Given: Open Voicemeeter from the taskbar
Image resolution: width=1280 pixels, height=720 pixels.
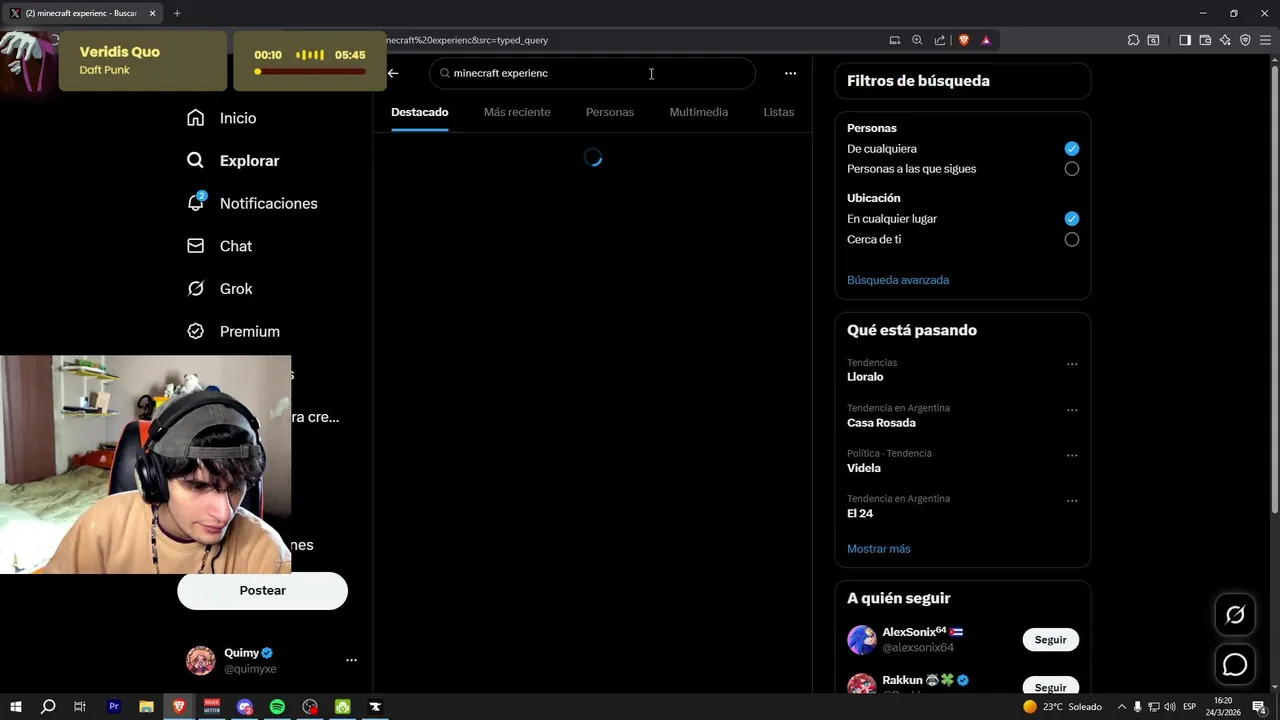Looking at the screenshot, I should point(212,707).
